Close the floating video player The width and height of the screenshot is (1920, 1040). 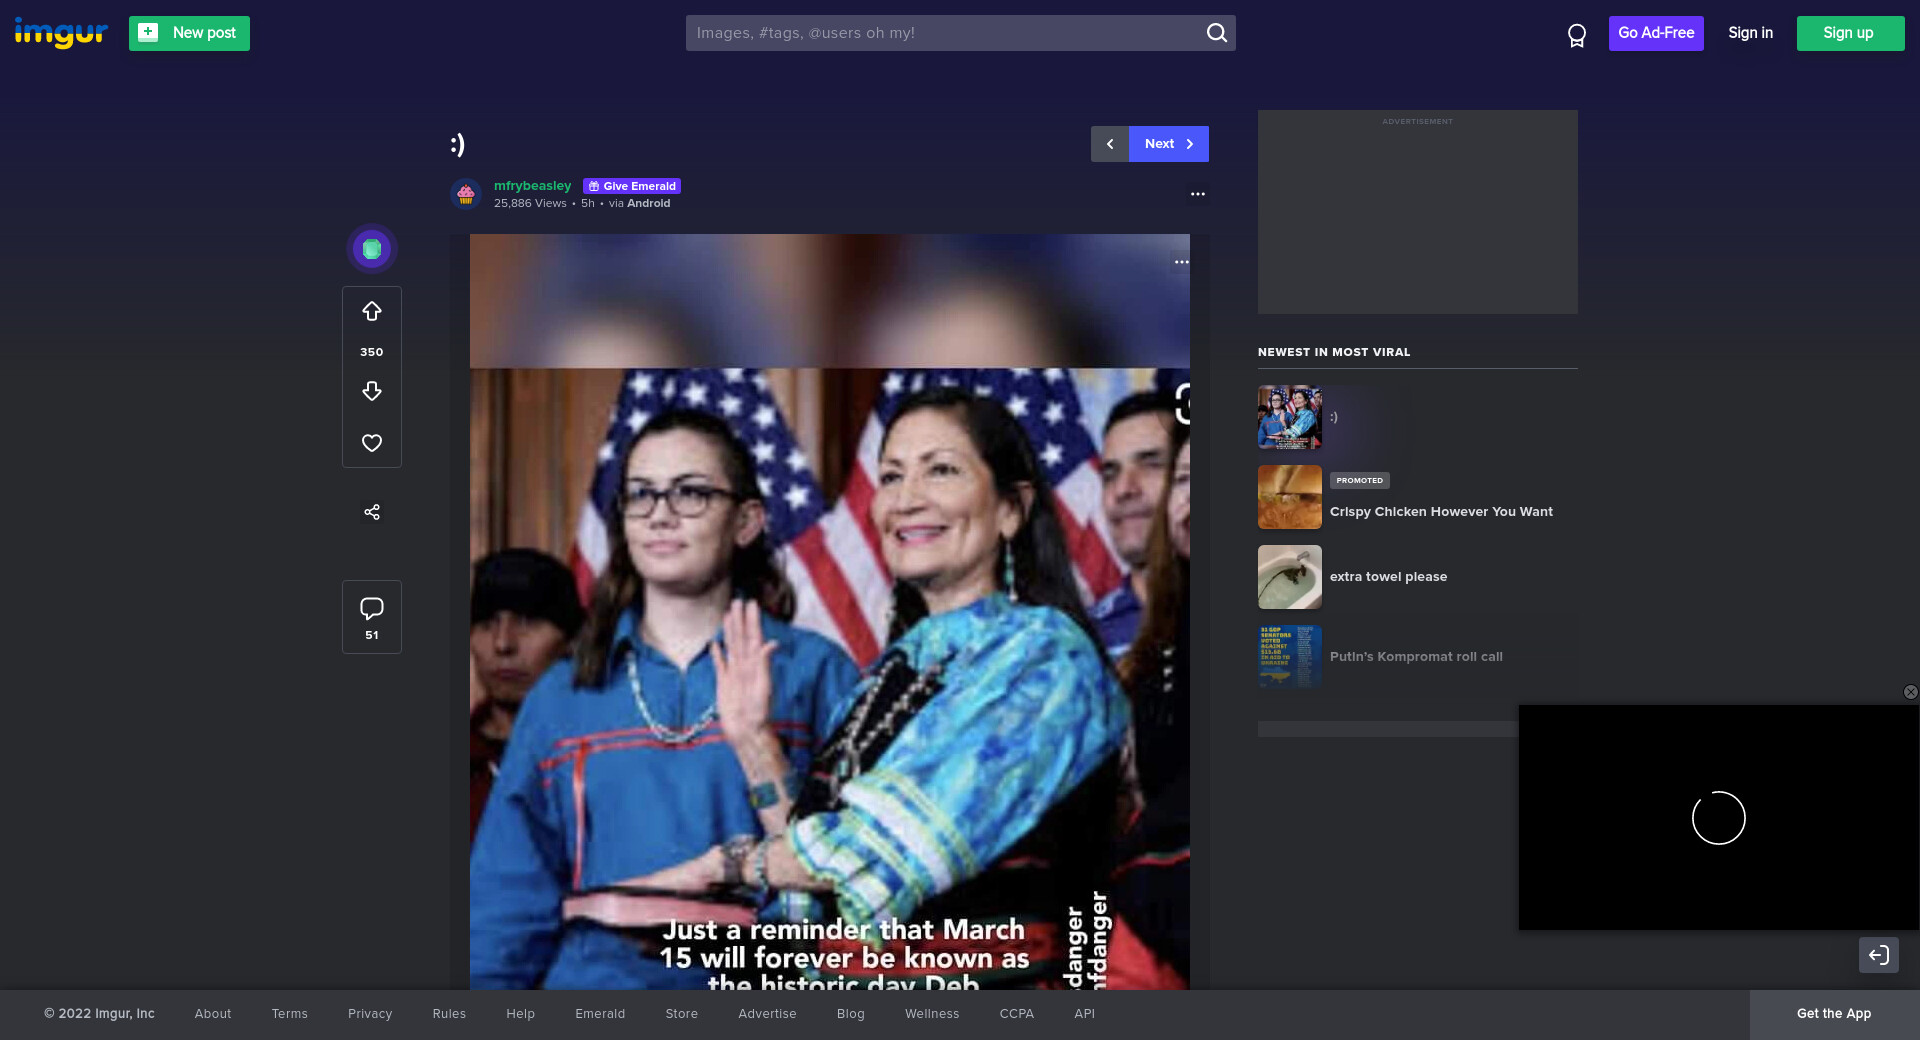pos(1910,692)
